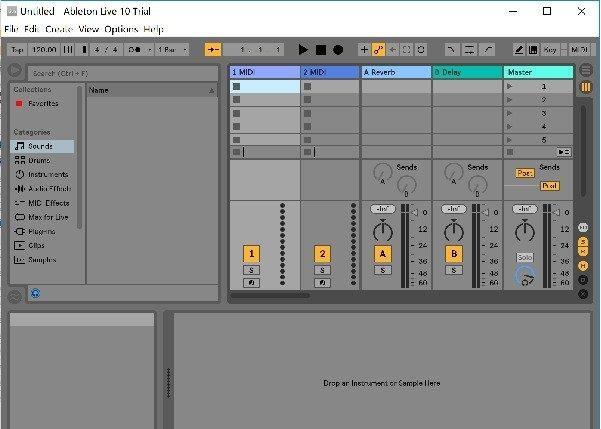Select the 4 / 4 time signature field
601x429 pixels.
106,50
